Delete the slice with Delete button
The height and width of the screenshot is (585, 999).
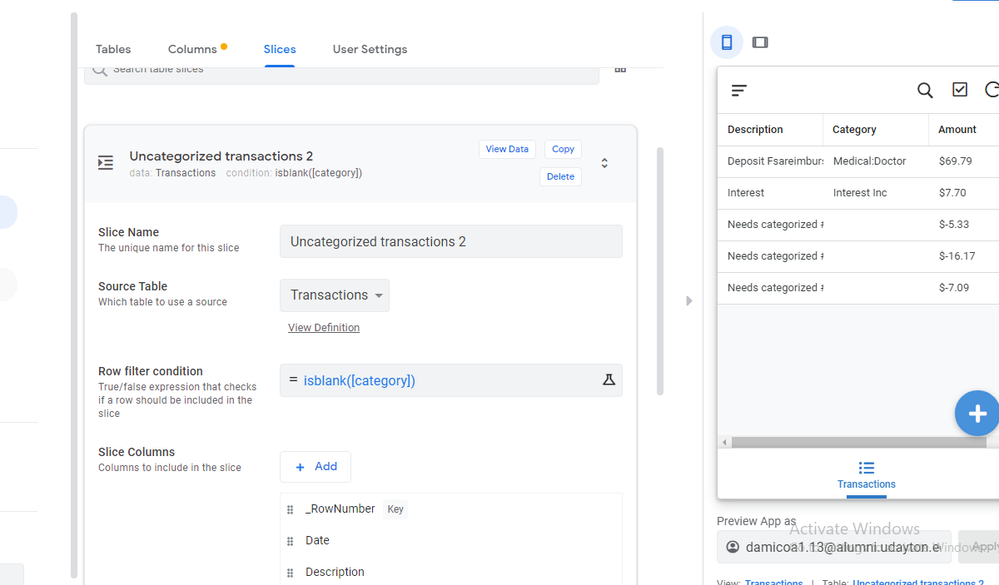click(x=560, y=177)
